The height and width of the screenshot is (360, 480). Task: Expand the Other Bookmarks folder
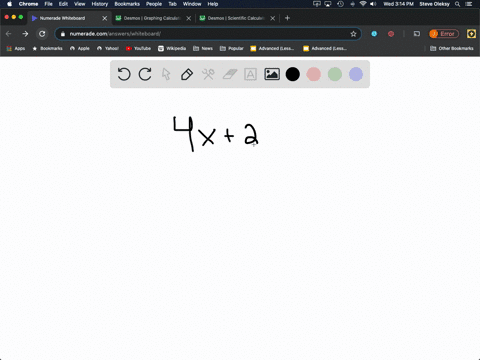(x=452, y=48)
